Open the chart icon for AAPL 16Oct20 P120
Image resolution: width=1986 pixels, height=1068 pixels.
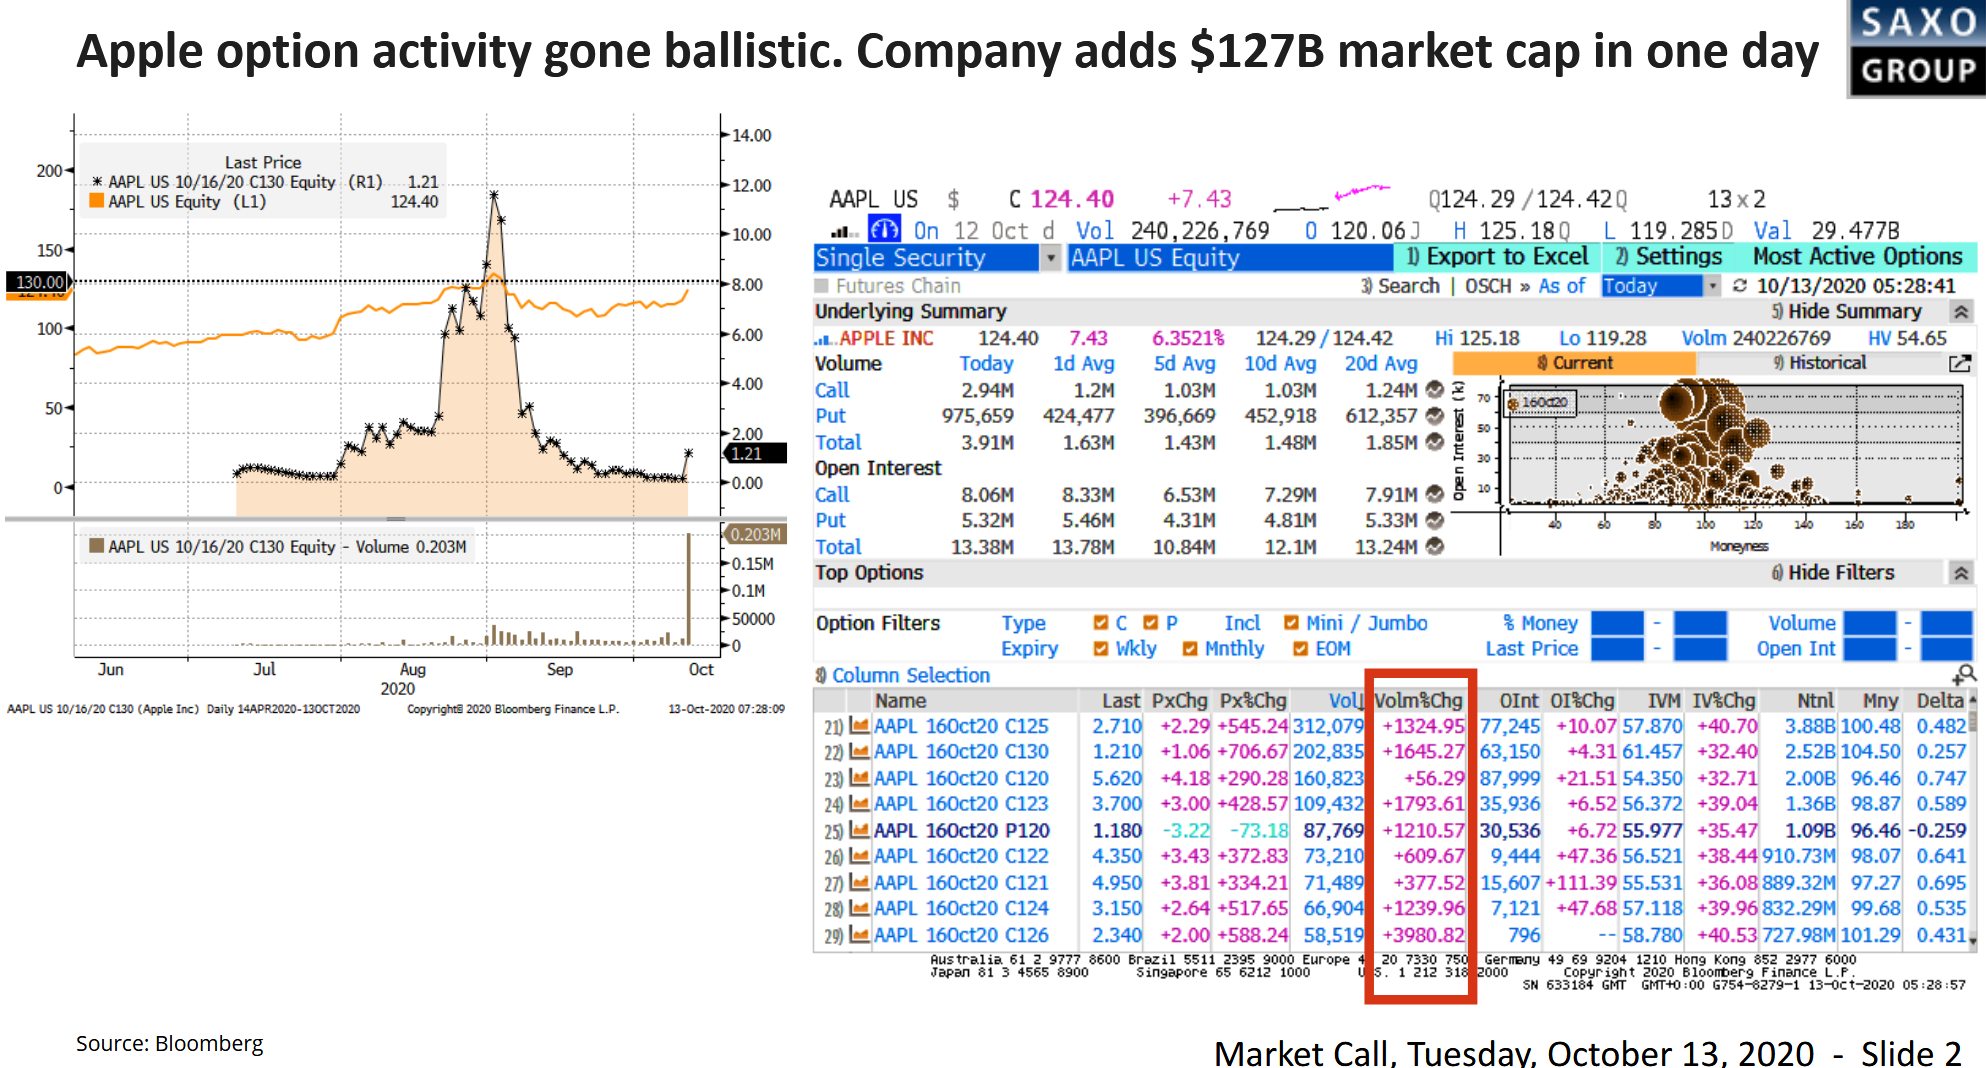(x=858, y=830)
